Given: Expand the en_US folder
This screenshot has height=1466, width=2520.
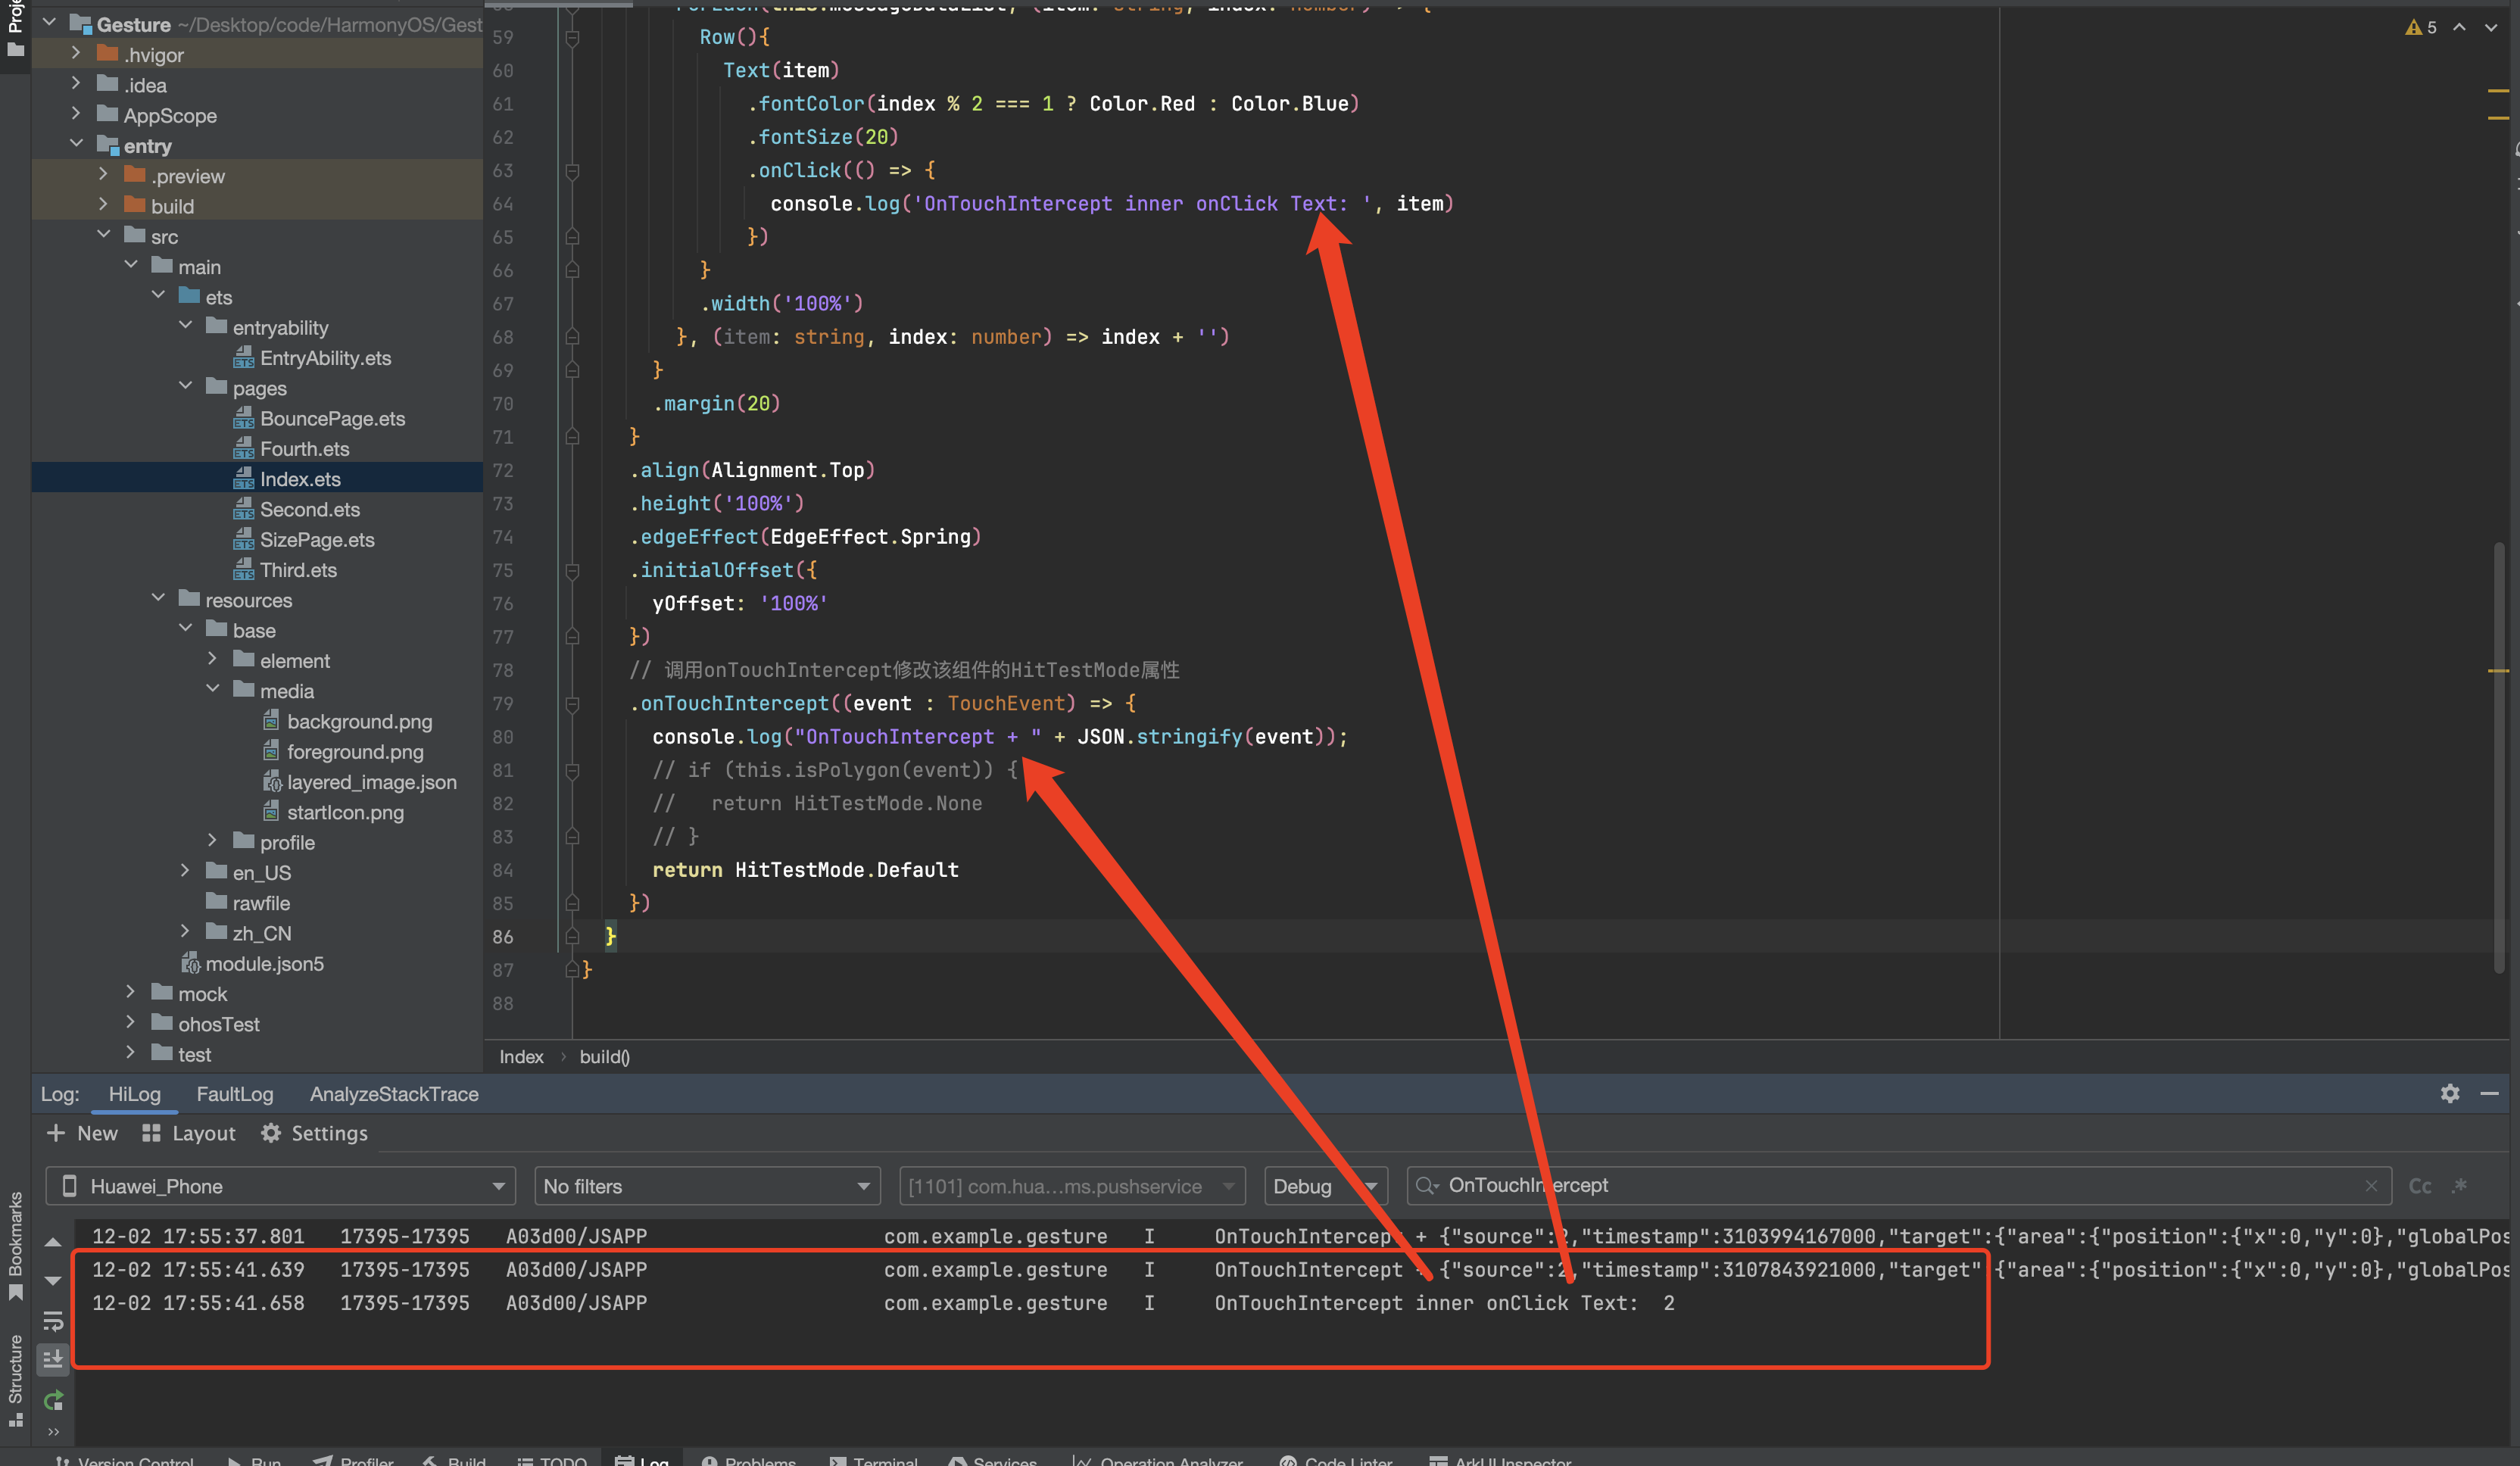Looking at the screenshot, I should (x=185, y=871).
